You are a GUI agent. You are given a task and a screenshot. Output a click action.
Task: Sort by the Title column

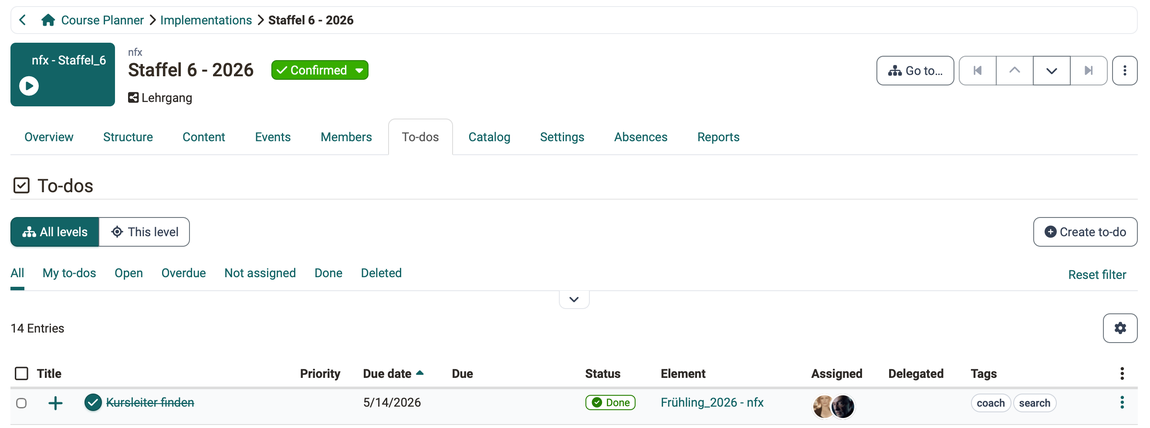click(49, 374)
